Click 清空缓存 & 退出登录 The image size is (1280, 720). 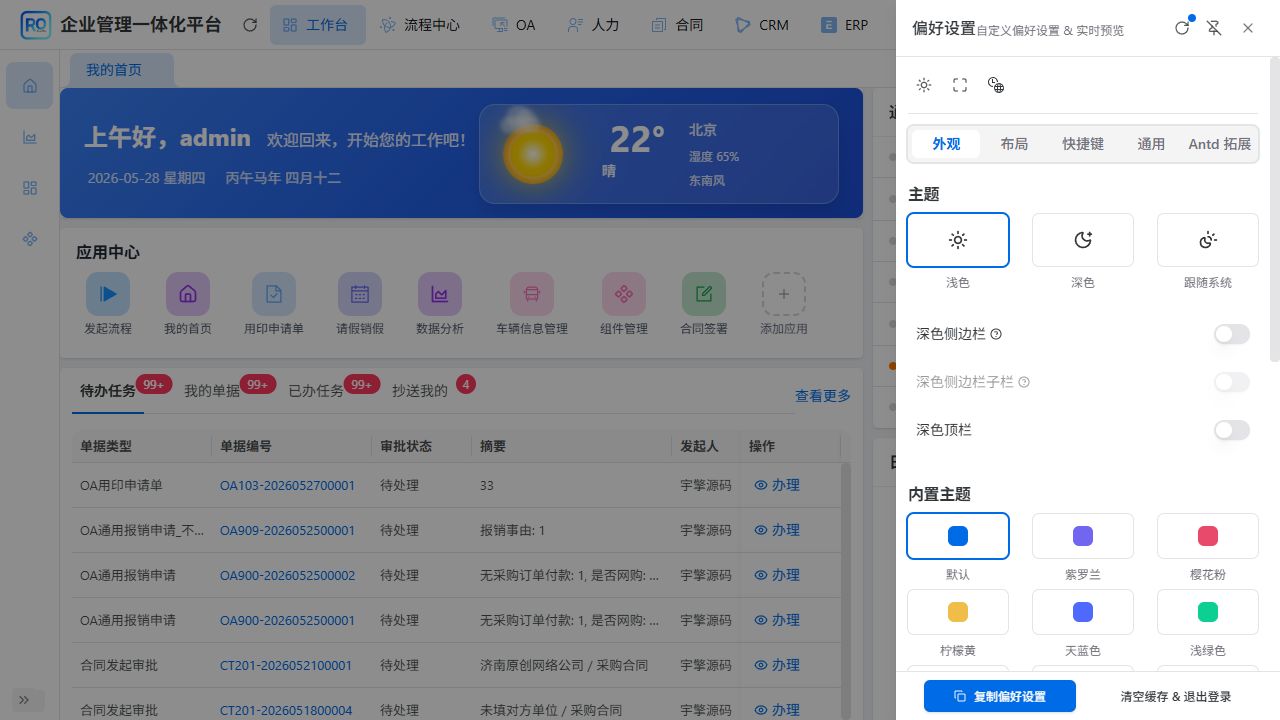1176,696
